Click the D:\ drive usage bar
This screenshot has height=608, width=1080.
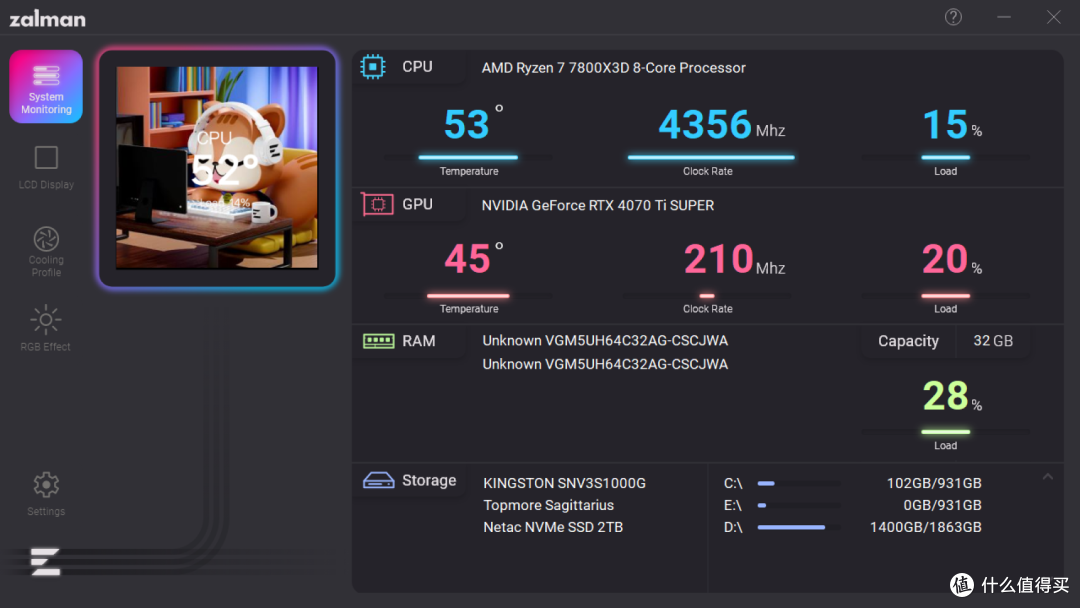799,527
